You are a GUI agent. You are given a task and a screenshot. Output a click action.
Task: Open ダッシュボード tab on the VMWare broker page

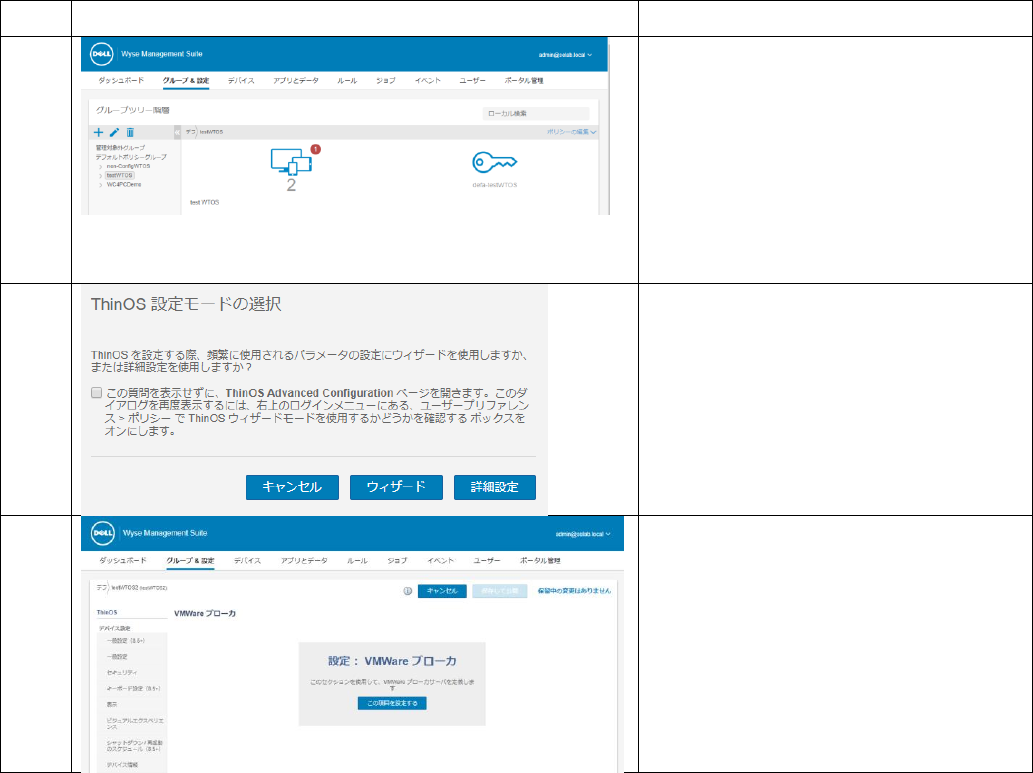[x=123, y=561]
